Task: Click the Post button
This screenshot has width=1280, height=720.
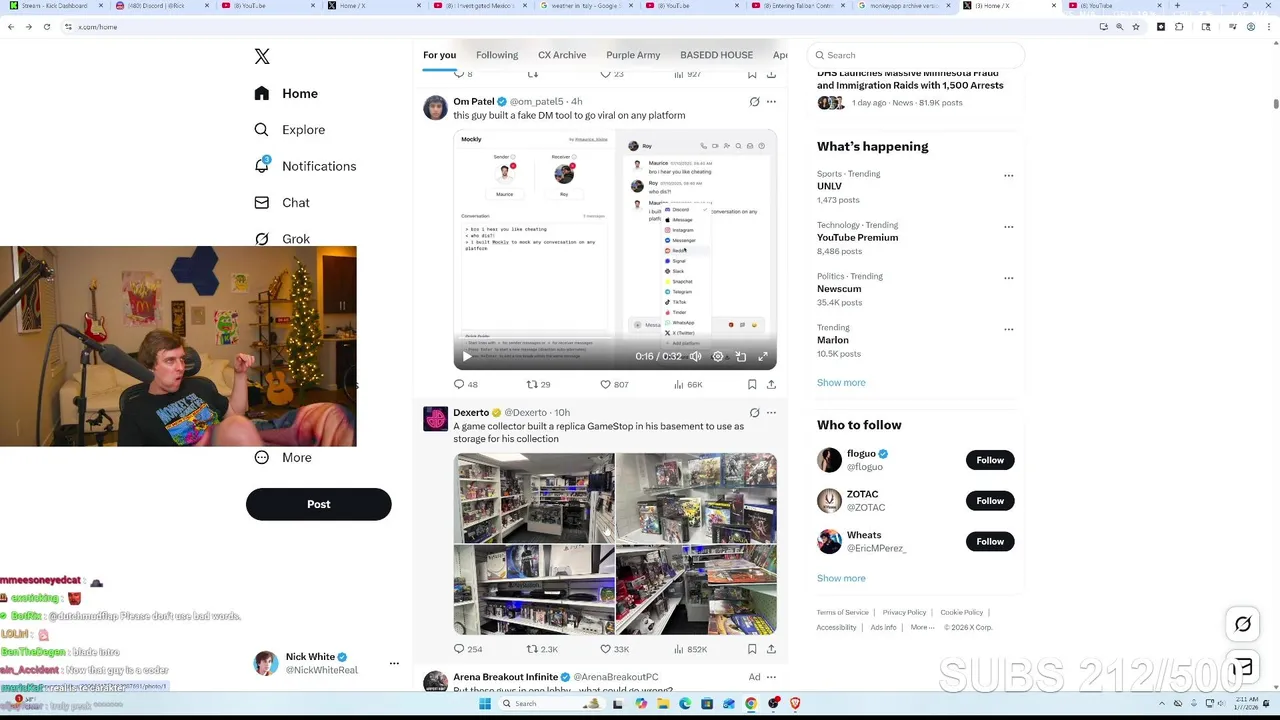Action: tap(319, 504)
